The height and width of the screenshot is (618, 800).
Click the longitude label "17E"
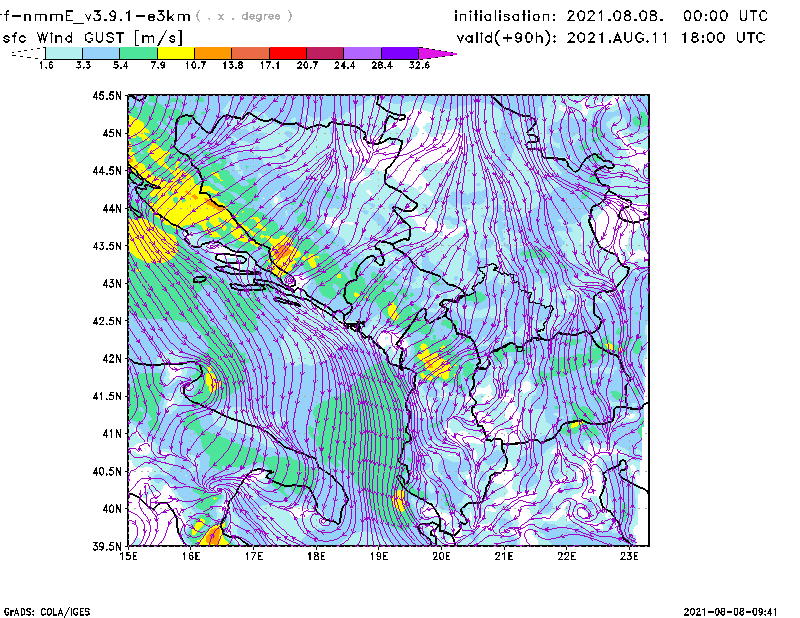[x=254, y=556]
